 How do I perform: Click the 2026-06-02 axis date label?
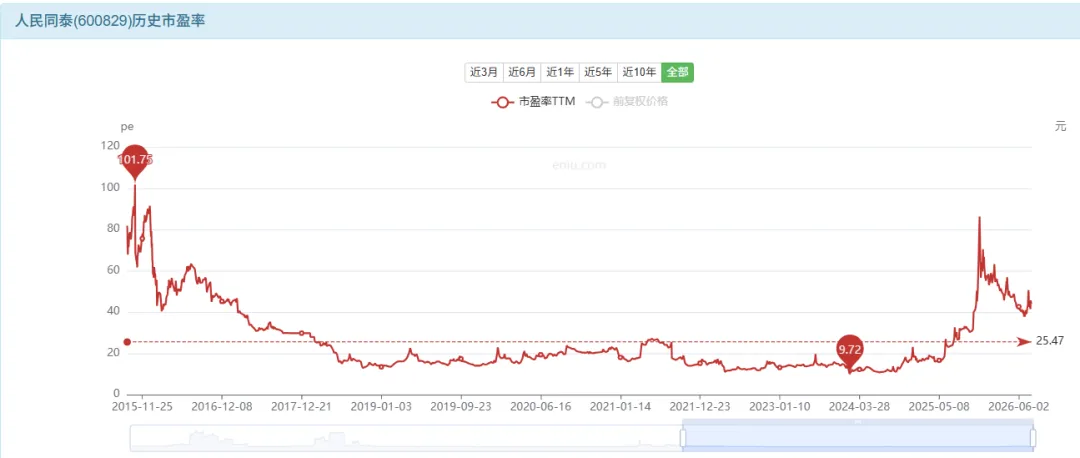click(1019, 406)
